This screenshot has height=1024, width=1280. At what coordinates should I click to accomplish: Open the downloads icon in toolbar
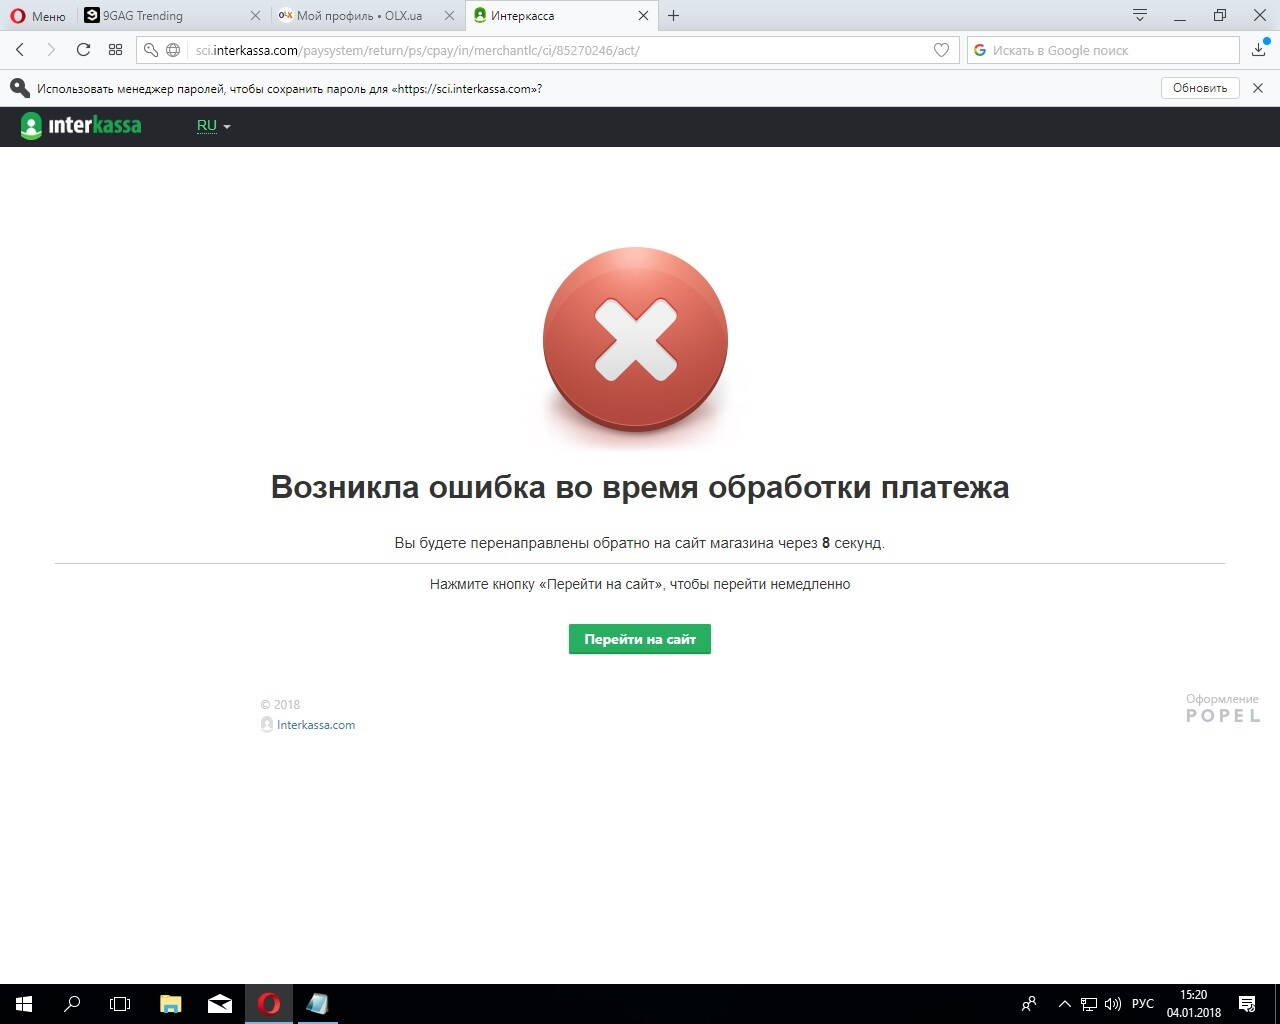tap(1258, 50)
